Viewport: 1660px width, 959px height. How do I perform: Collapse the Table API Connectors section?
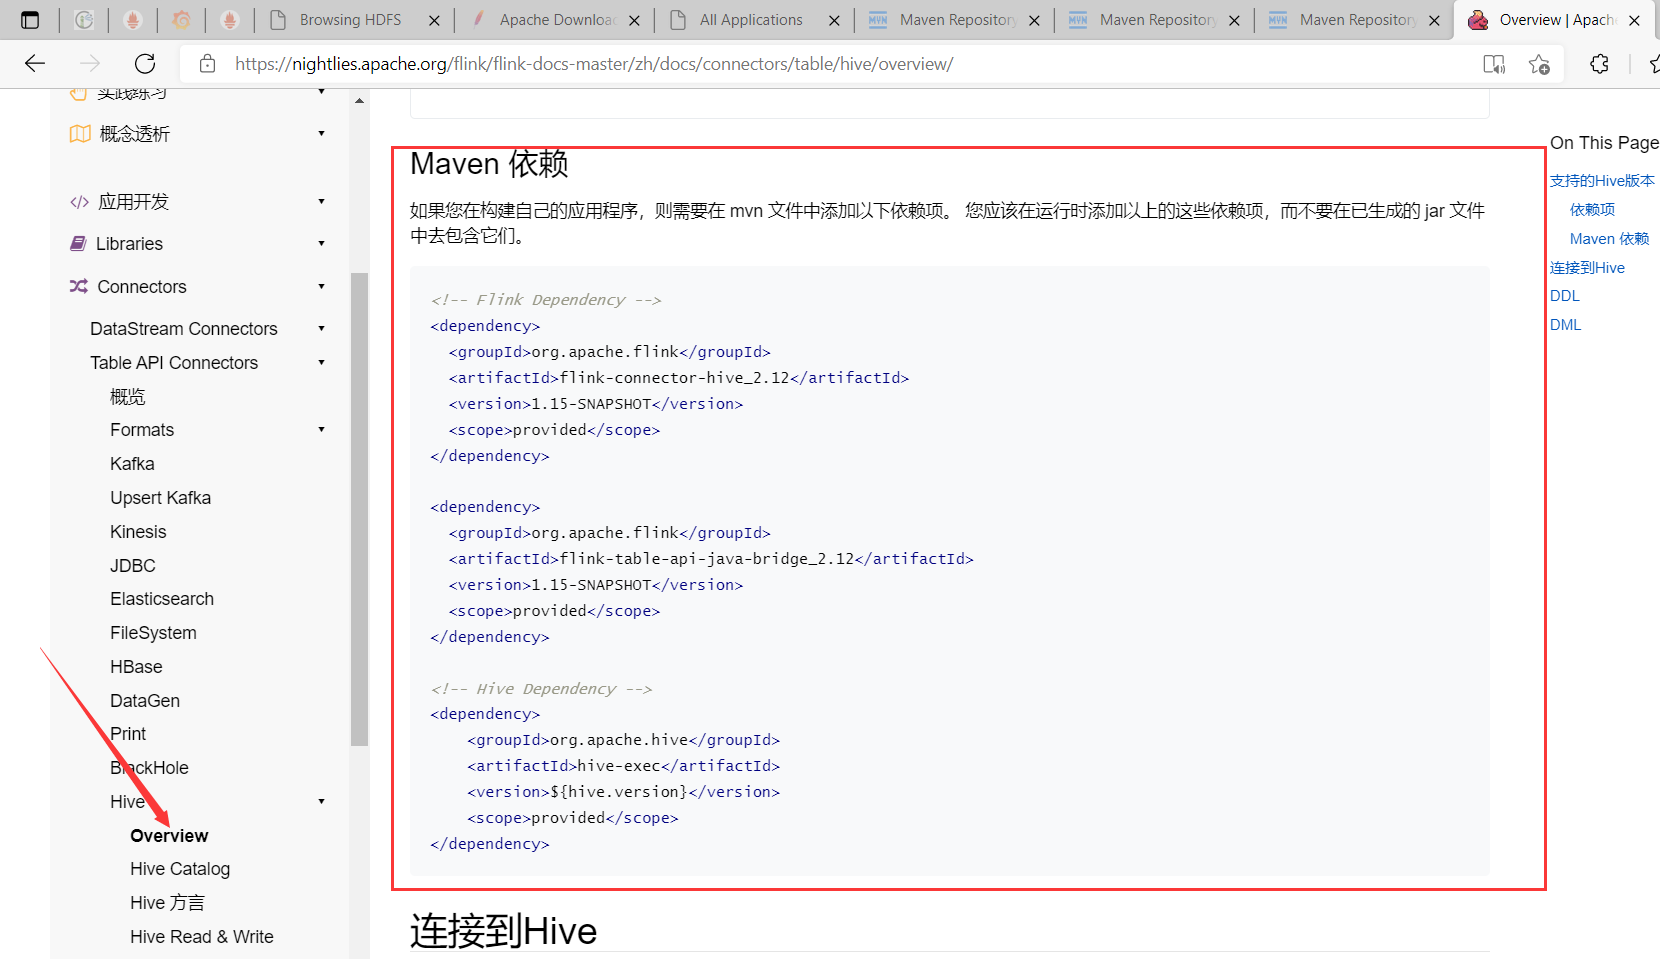pyautogui.click(x=321, y=362)
